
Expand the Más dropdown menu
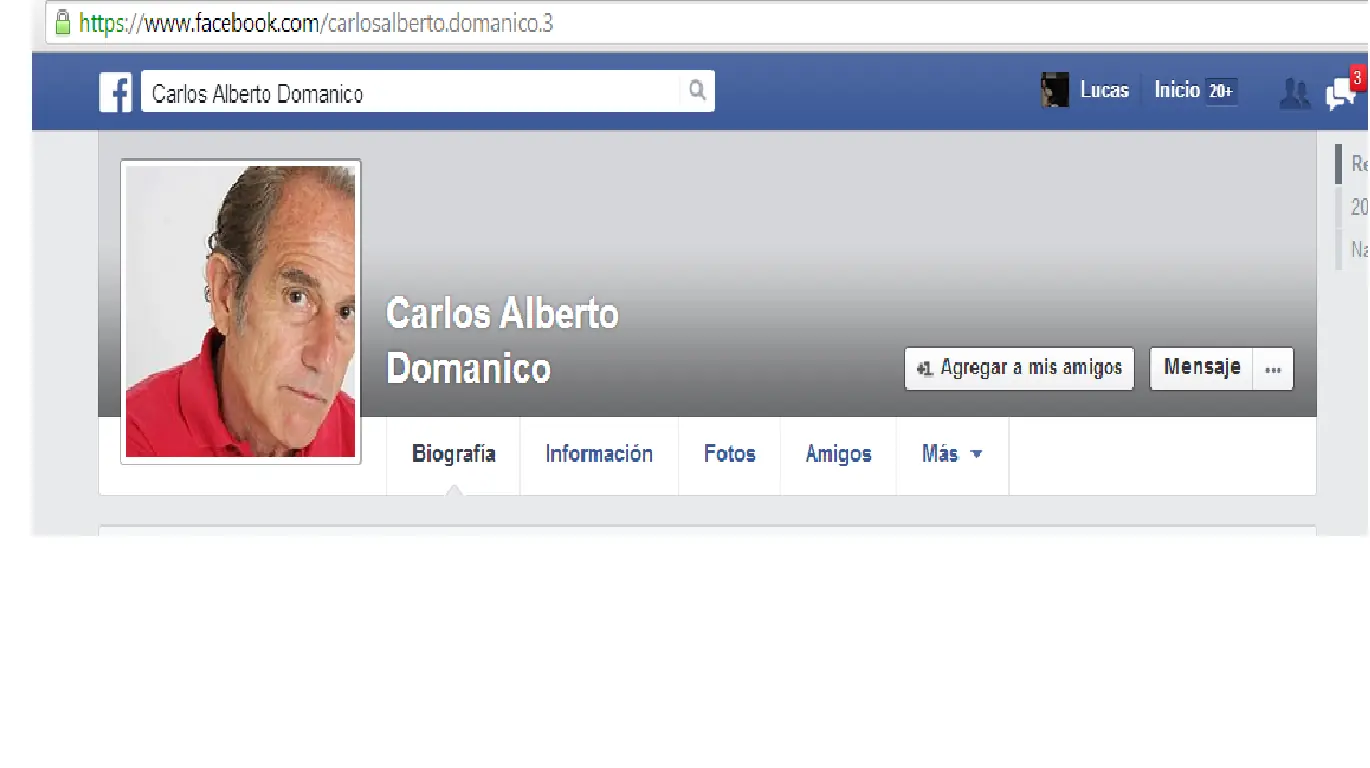click(952, 455)
